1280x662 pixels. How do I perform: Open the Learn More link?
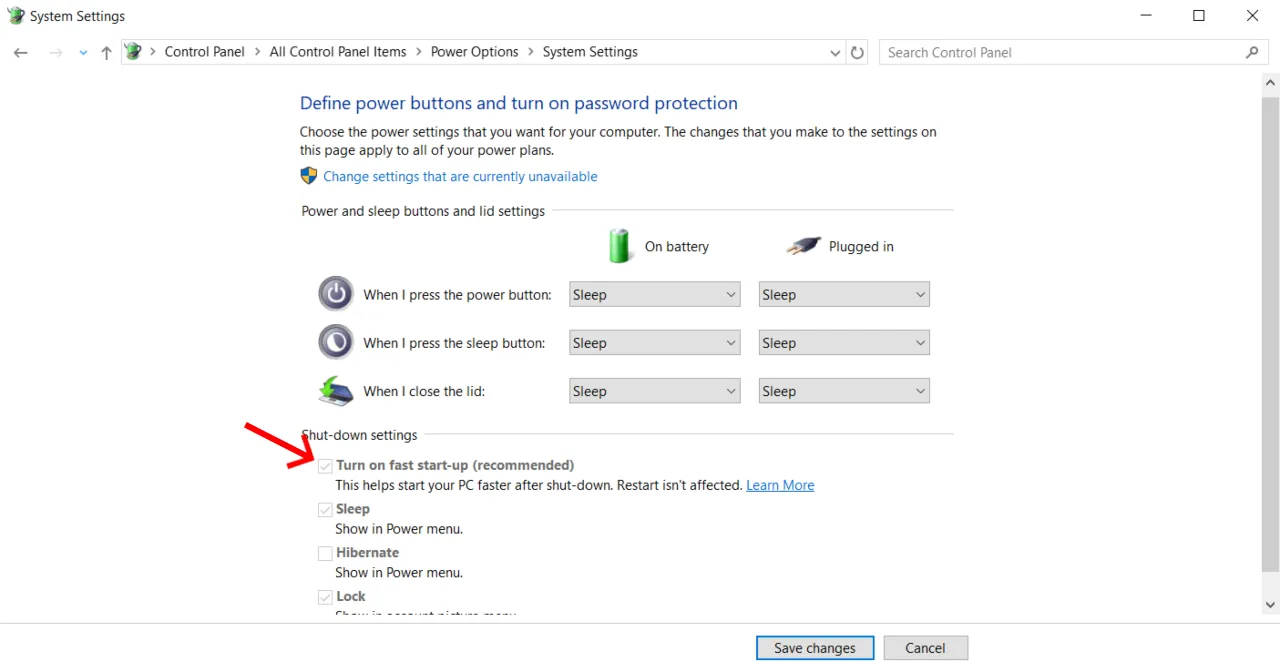(x=780, y=485)
